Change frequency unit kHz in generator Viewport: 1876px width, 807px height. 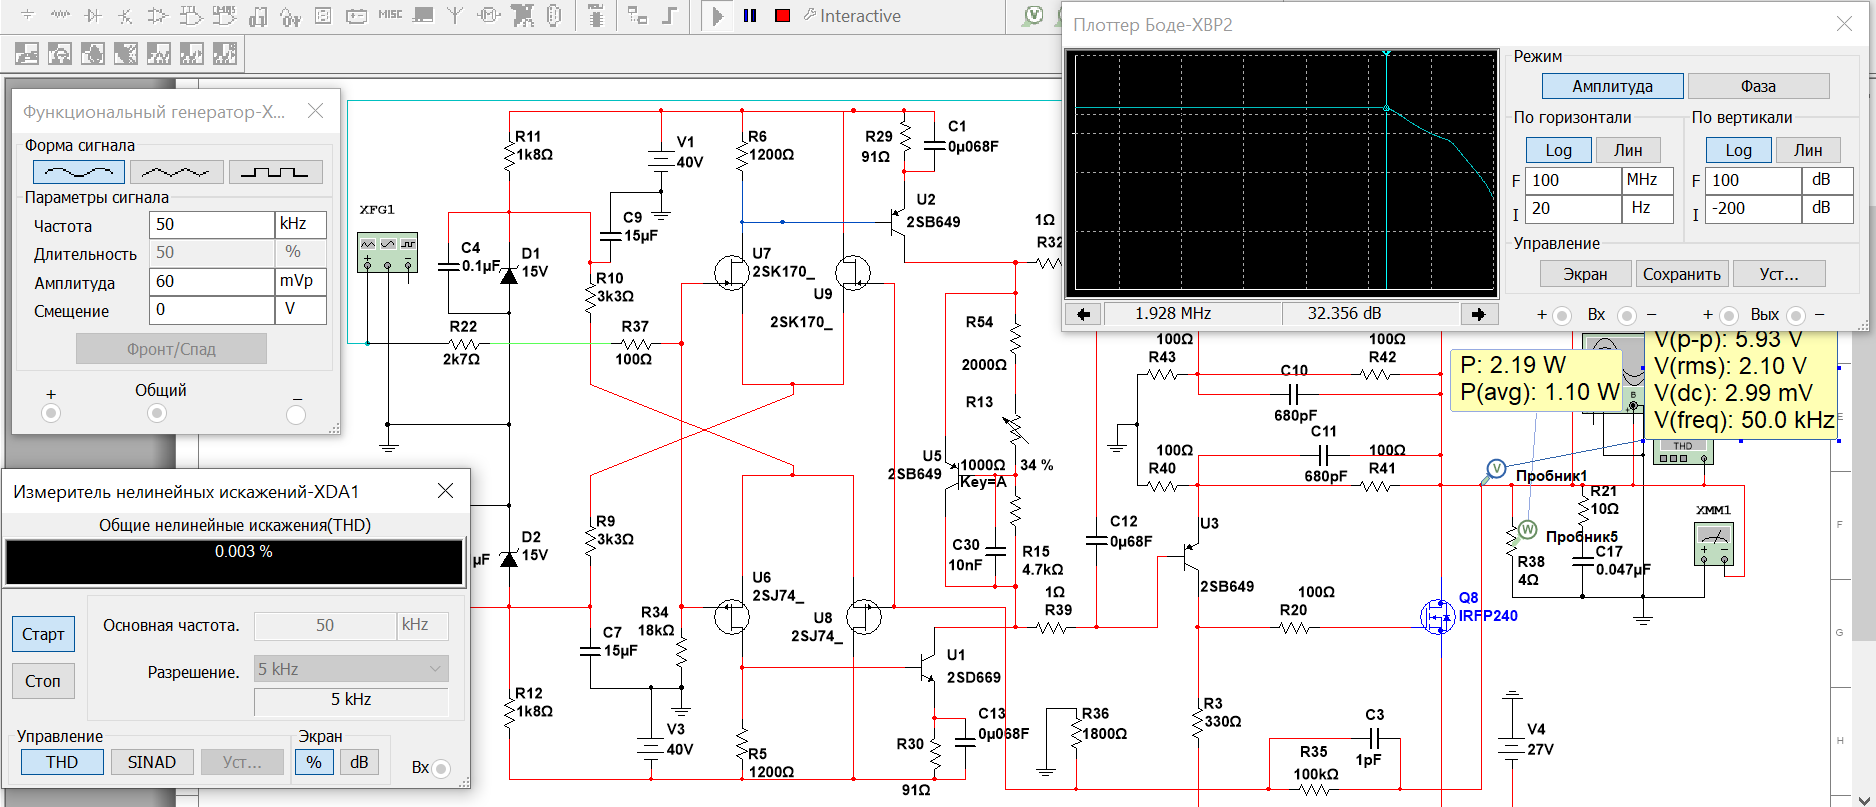pos(301,224)
